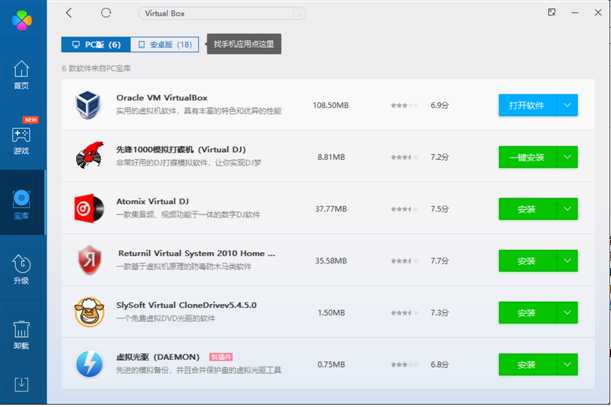Image resolution: width=611 pixels, height=407 pixels.
Task: Click the 35.58MB size text
Action: click(331, 261)
